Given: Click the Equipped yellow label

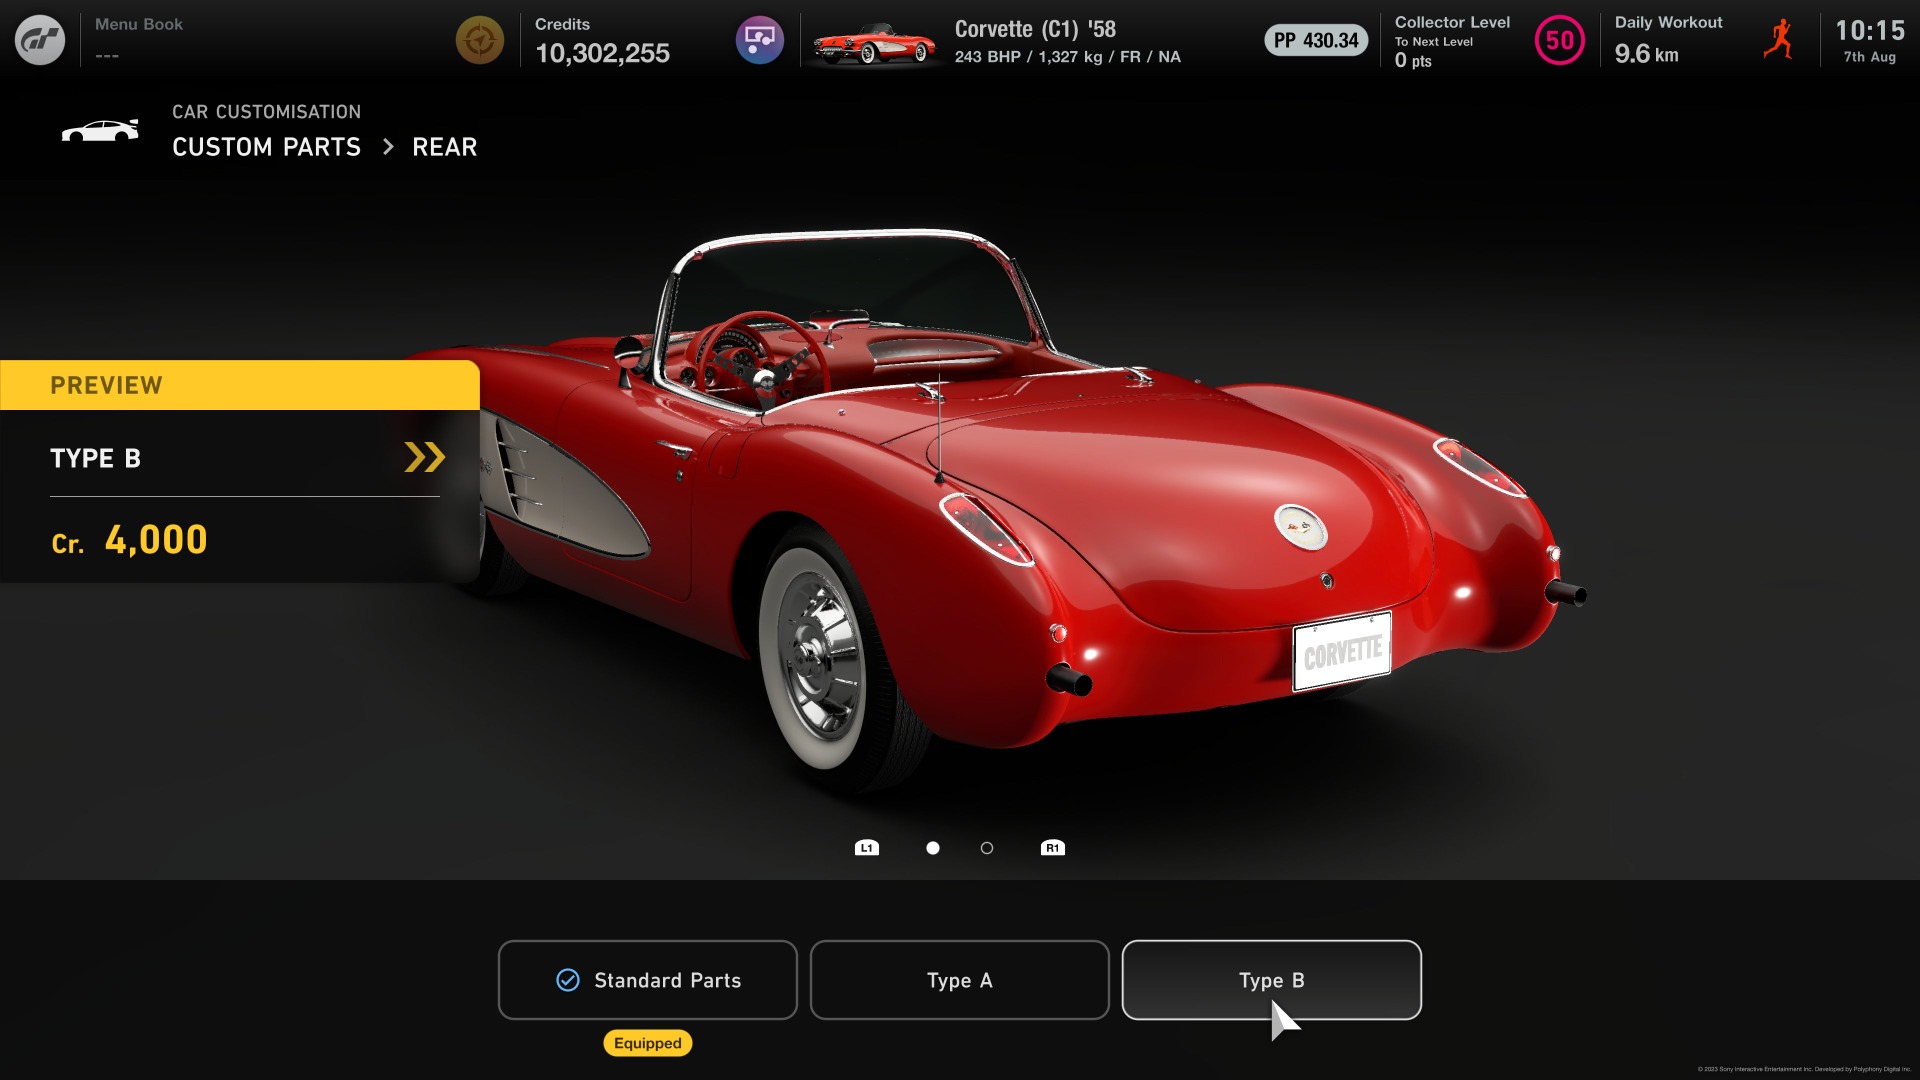Looking at the screenshot, I should (648, 1043).
